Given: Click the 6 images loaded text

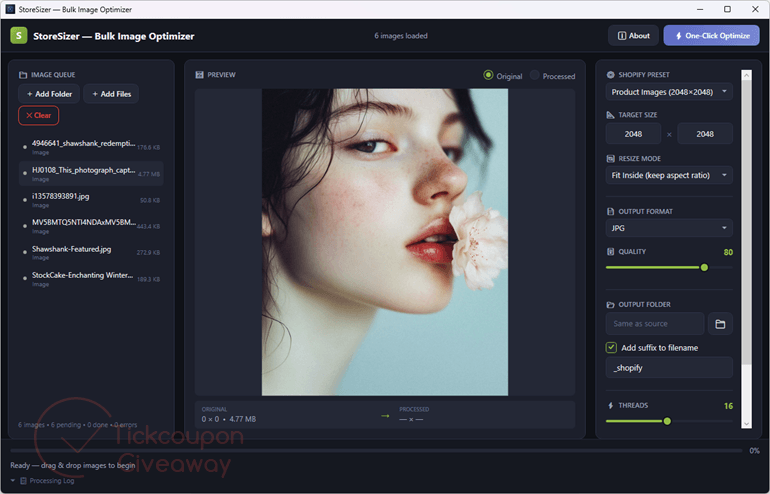Looking at the screenshot, I should pyautogui.click(x=401, y=36).
